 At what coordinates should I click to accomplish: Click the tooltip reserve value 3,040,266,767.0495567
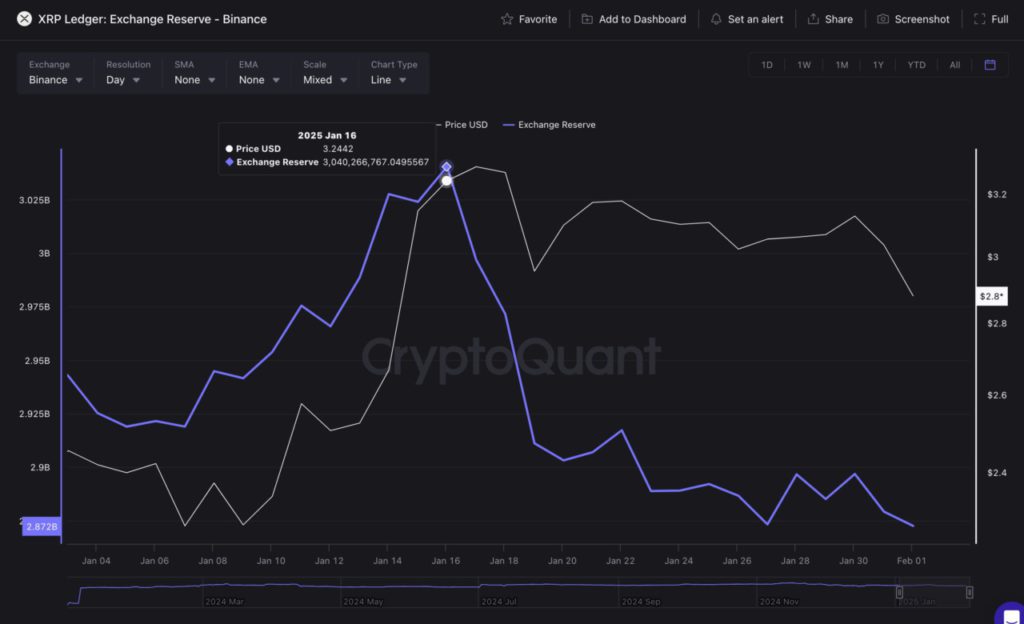coord(376,162)
